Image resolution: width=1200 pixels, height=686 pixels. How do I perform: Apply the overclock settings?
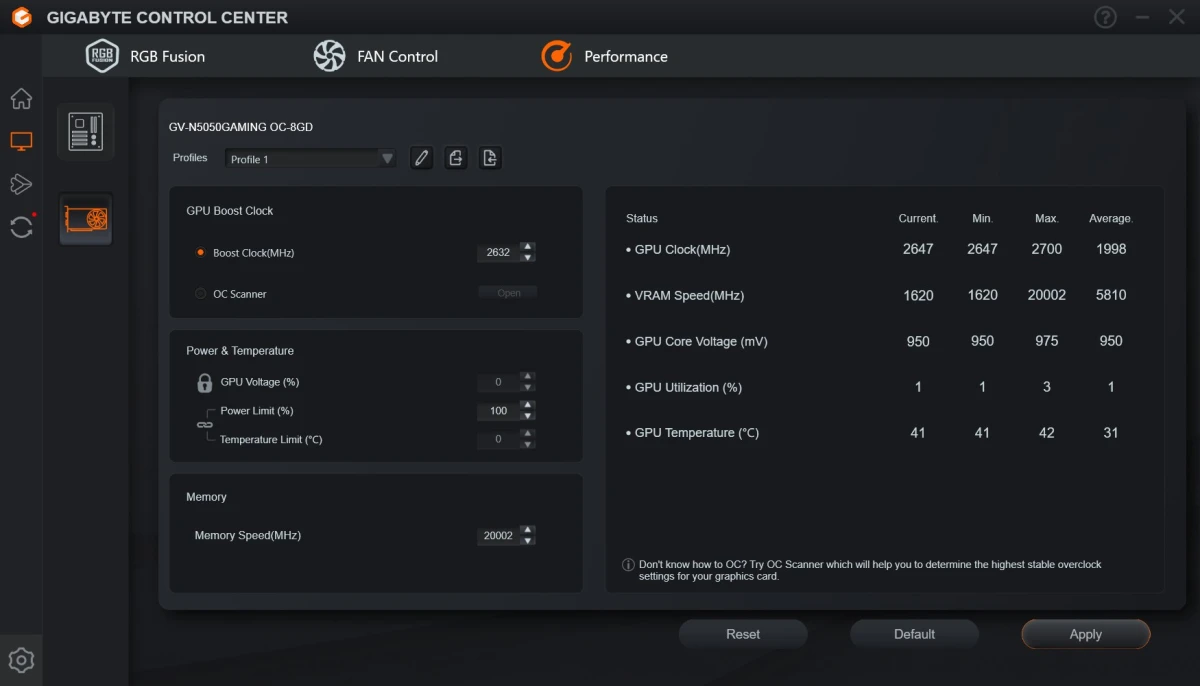pos(1086,633)
